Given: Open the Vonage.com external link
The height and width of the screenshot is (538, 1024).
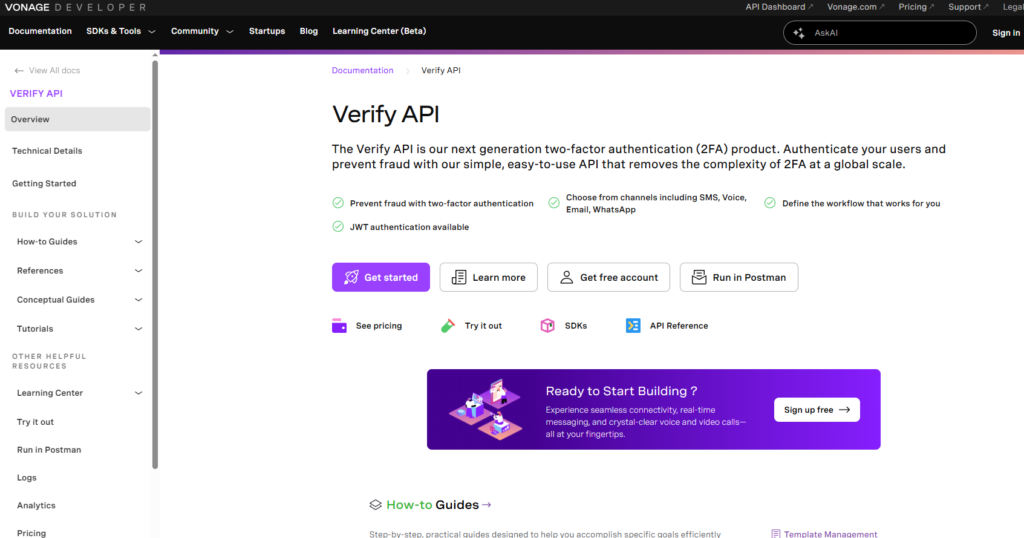Looking at the screenshot, I should [856, 7].
